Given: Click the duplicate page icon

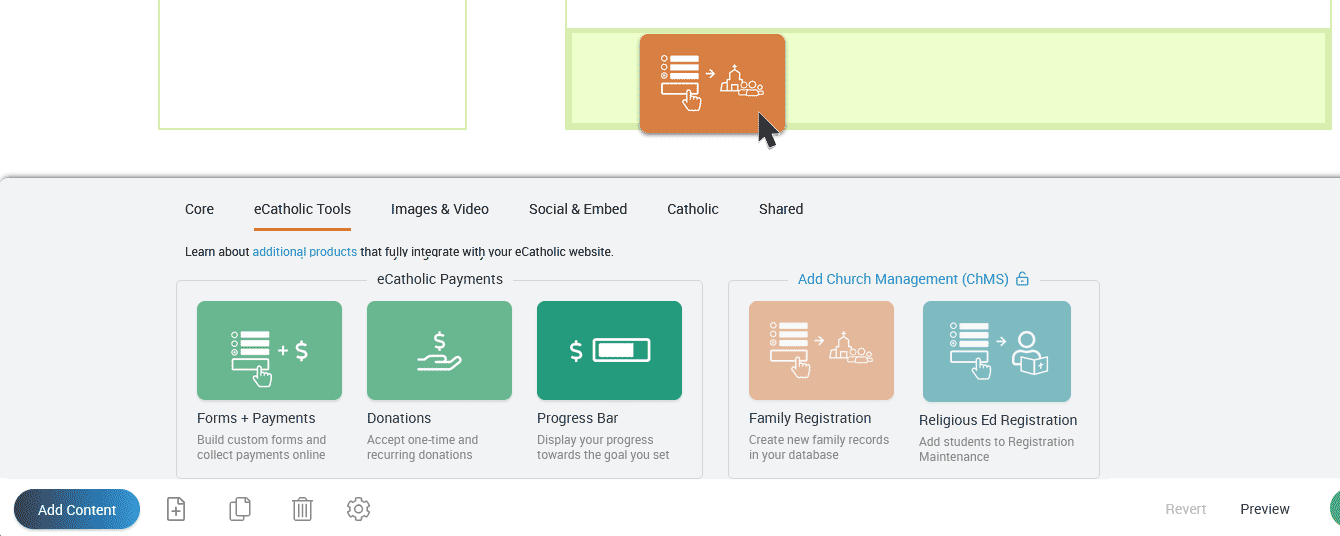Looking at the screenshot, I should coord(240,509).
